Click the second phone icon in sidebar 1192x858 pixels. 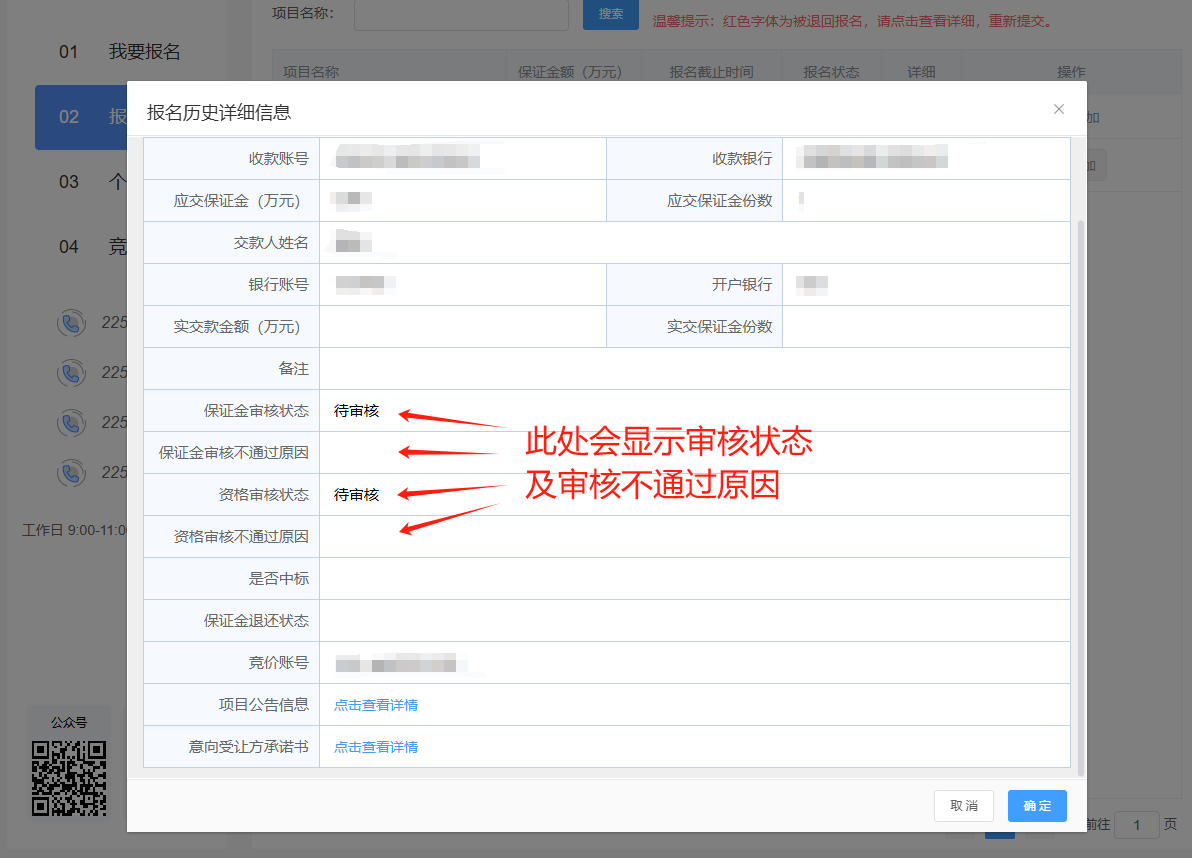(x=70, y=373)
